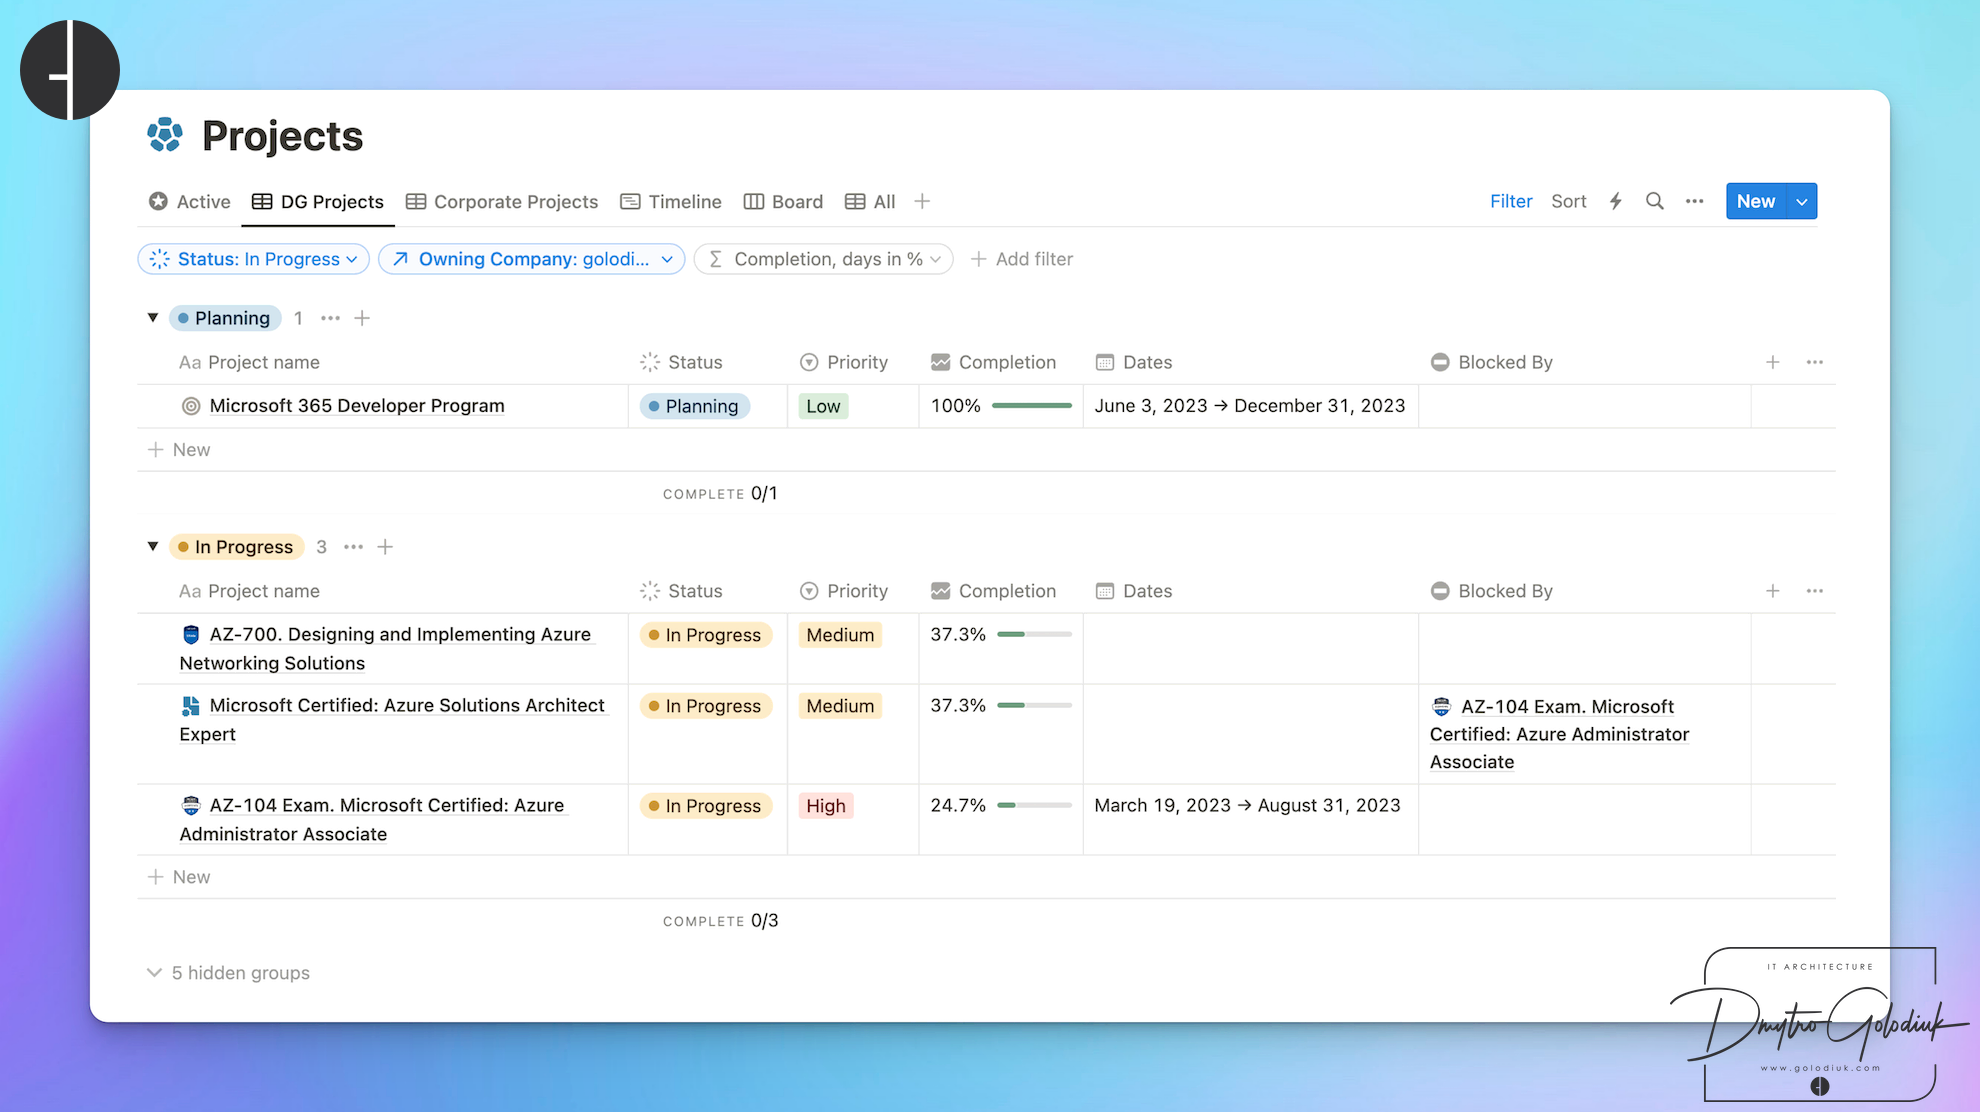Add item to Planning group via plus
Image resolution: width=1980 pixels, height=1112 pixels.
(362, 318)
